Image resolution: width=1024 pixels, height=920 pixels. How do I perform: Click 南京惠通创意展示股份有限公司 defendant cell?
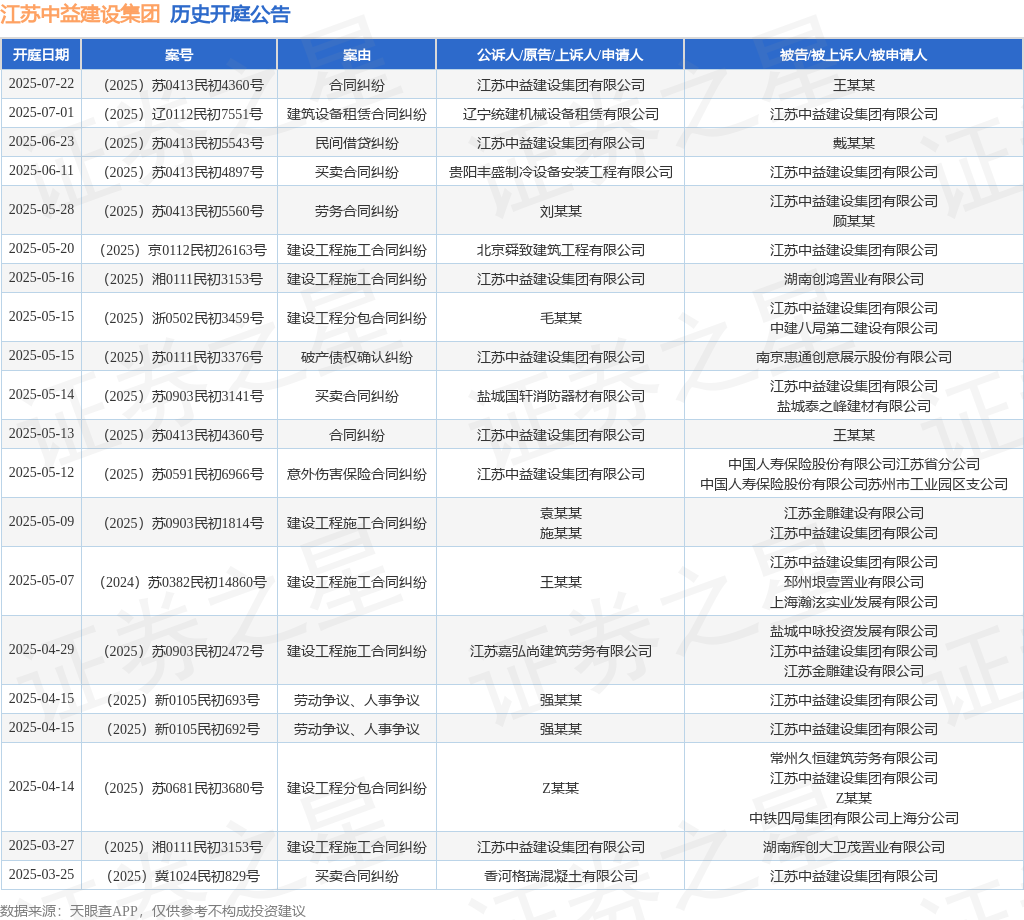854,357
